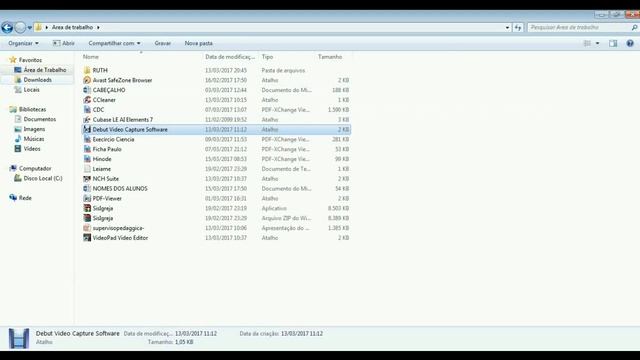Open the Organizar menu
Screen dimensions: 640x360
click(23, 43)
